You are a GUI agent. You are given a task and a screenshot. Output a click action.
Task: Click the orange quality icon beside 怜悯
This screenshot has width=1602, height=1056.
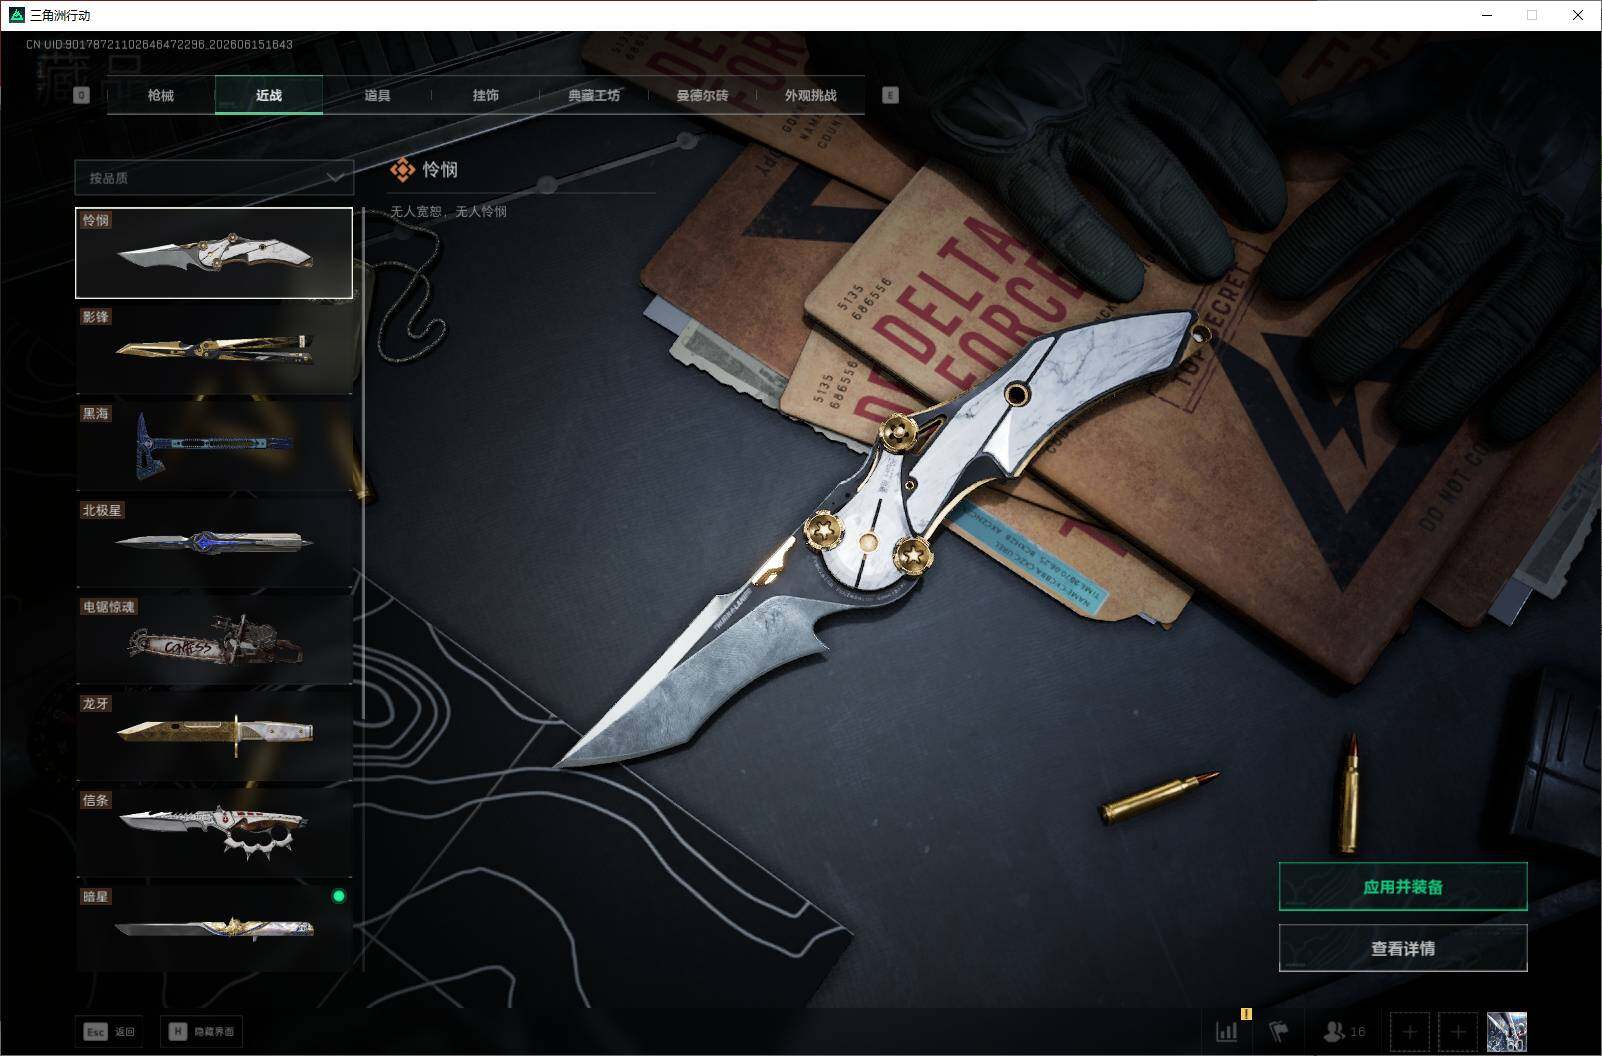(x=402, y=170)
